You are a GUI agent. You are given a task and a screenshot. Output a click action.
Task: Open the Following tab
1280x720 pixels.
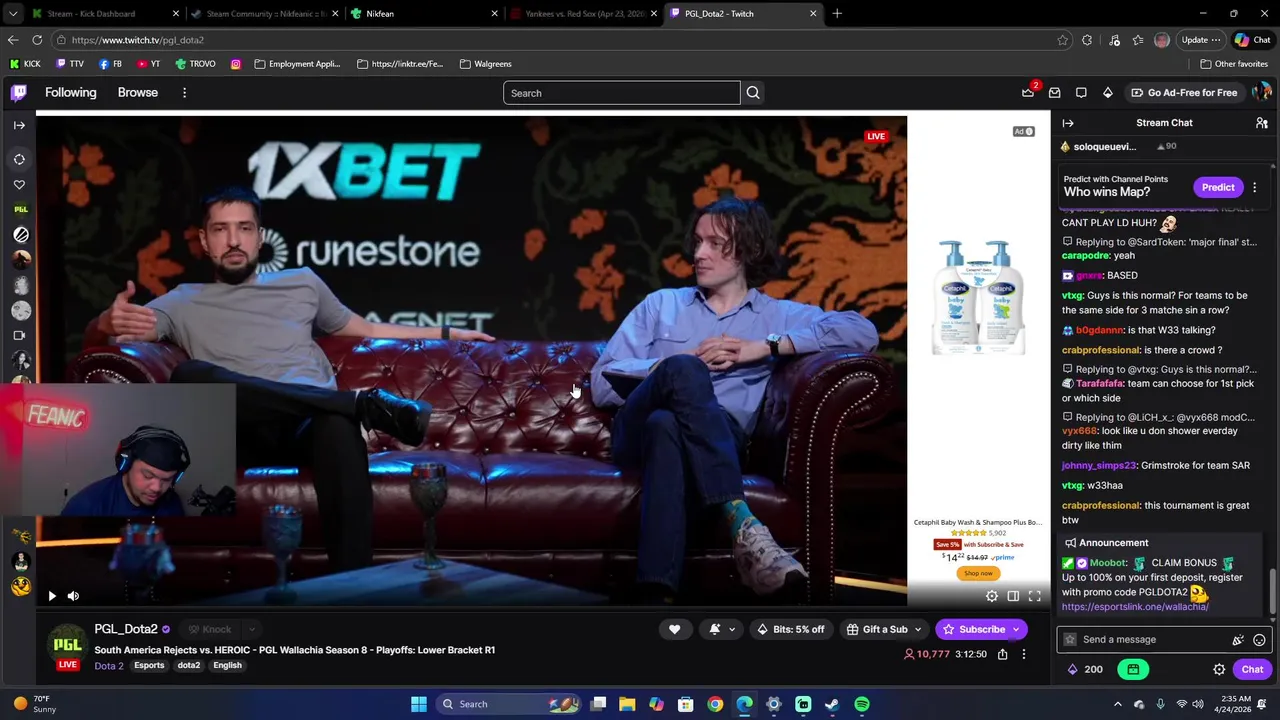[71, 92]
